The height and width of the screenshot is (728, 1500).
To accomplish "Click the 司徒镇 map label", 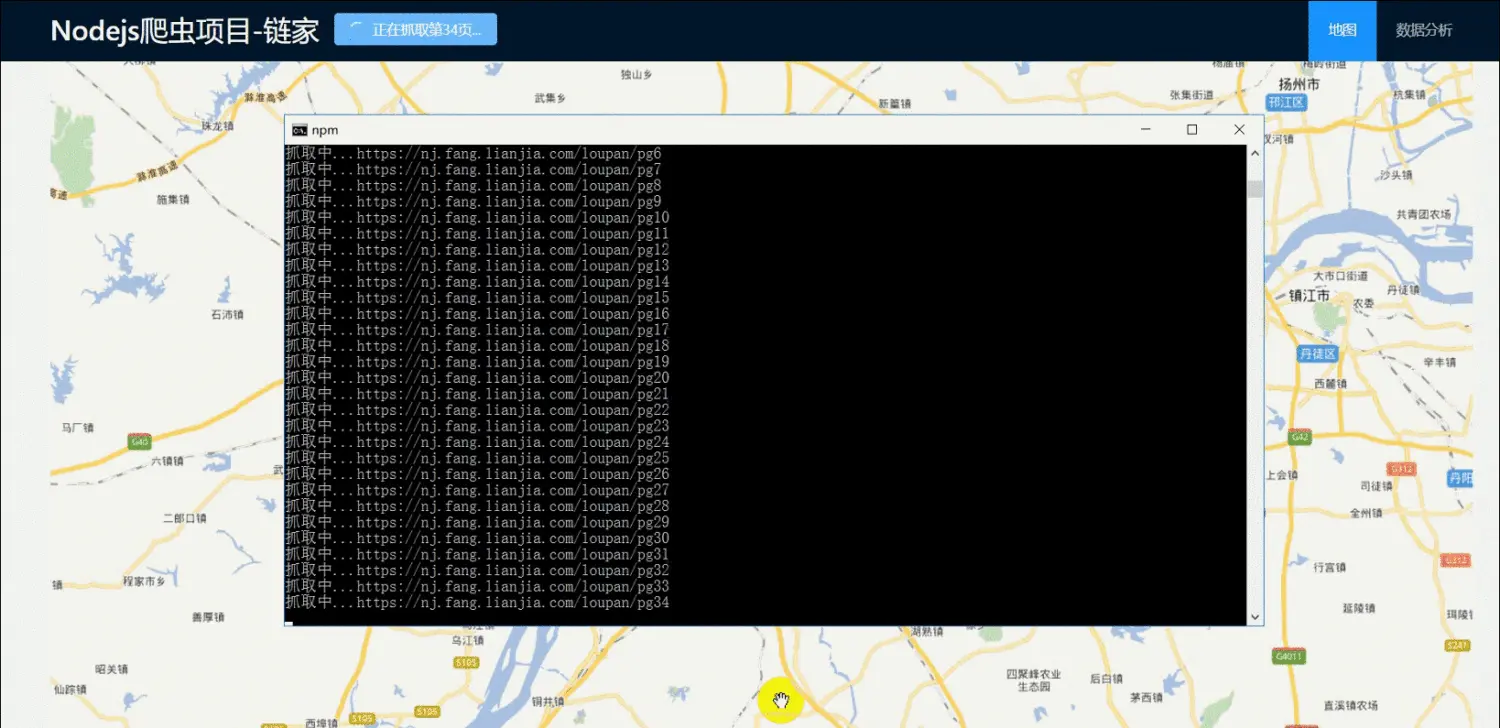I will (1376, 486).
